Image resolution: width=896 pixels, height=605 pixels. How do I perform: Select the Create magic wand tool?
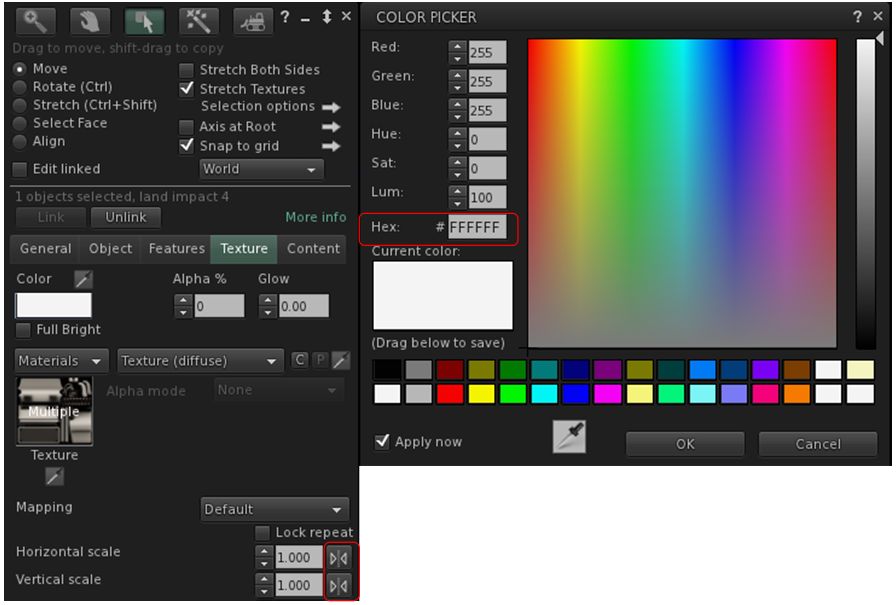(x=199, y=20)
